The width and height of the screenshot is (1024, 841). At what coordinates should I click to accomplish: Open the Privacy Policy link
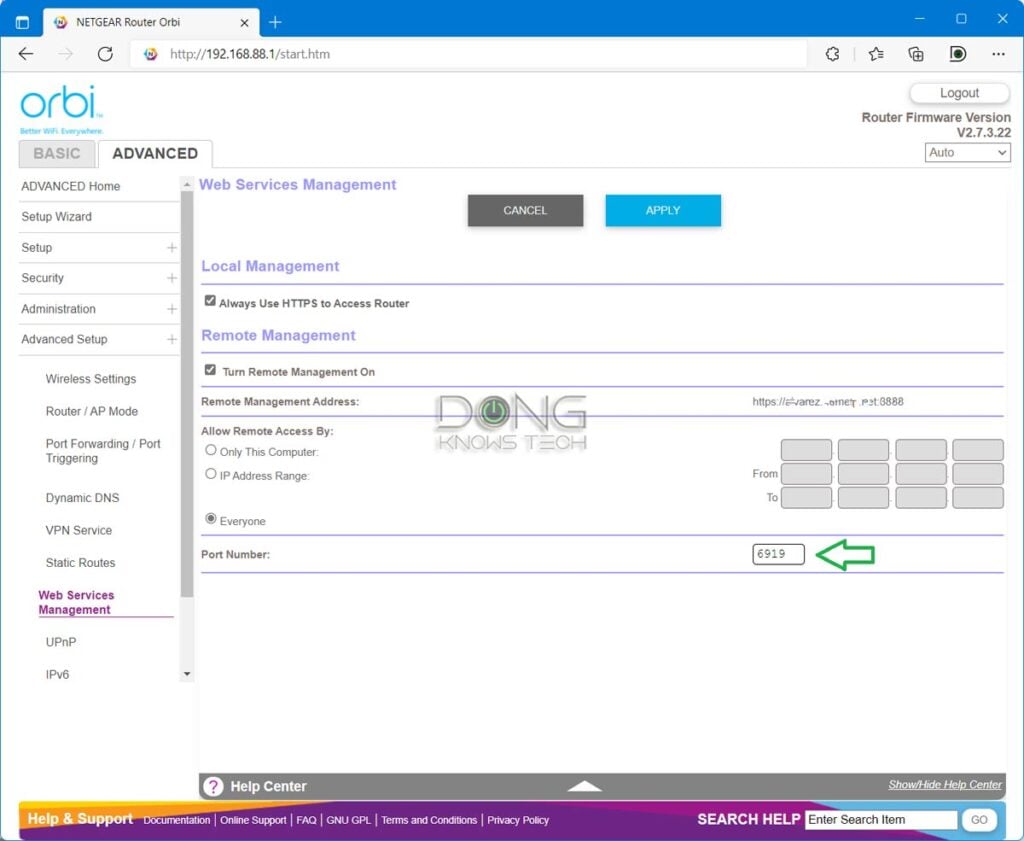[x=518, y=820]
